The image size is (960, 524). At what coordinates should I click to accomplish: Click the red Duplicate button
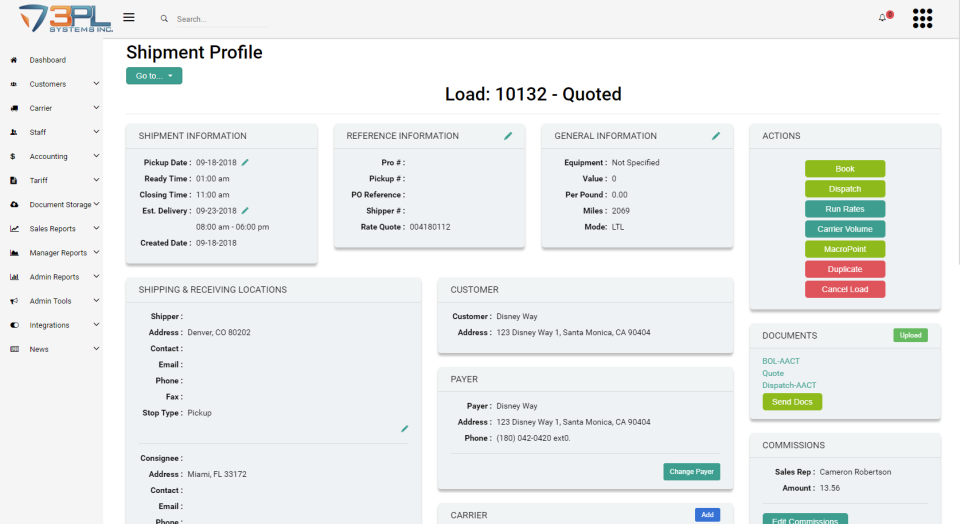point(845,269)
